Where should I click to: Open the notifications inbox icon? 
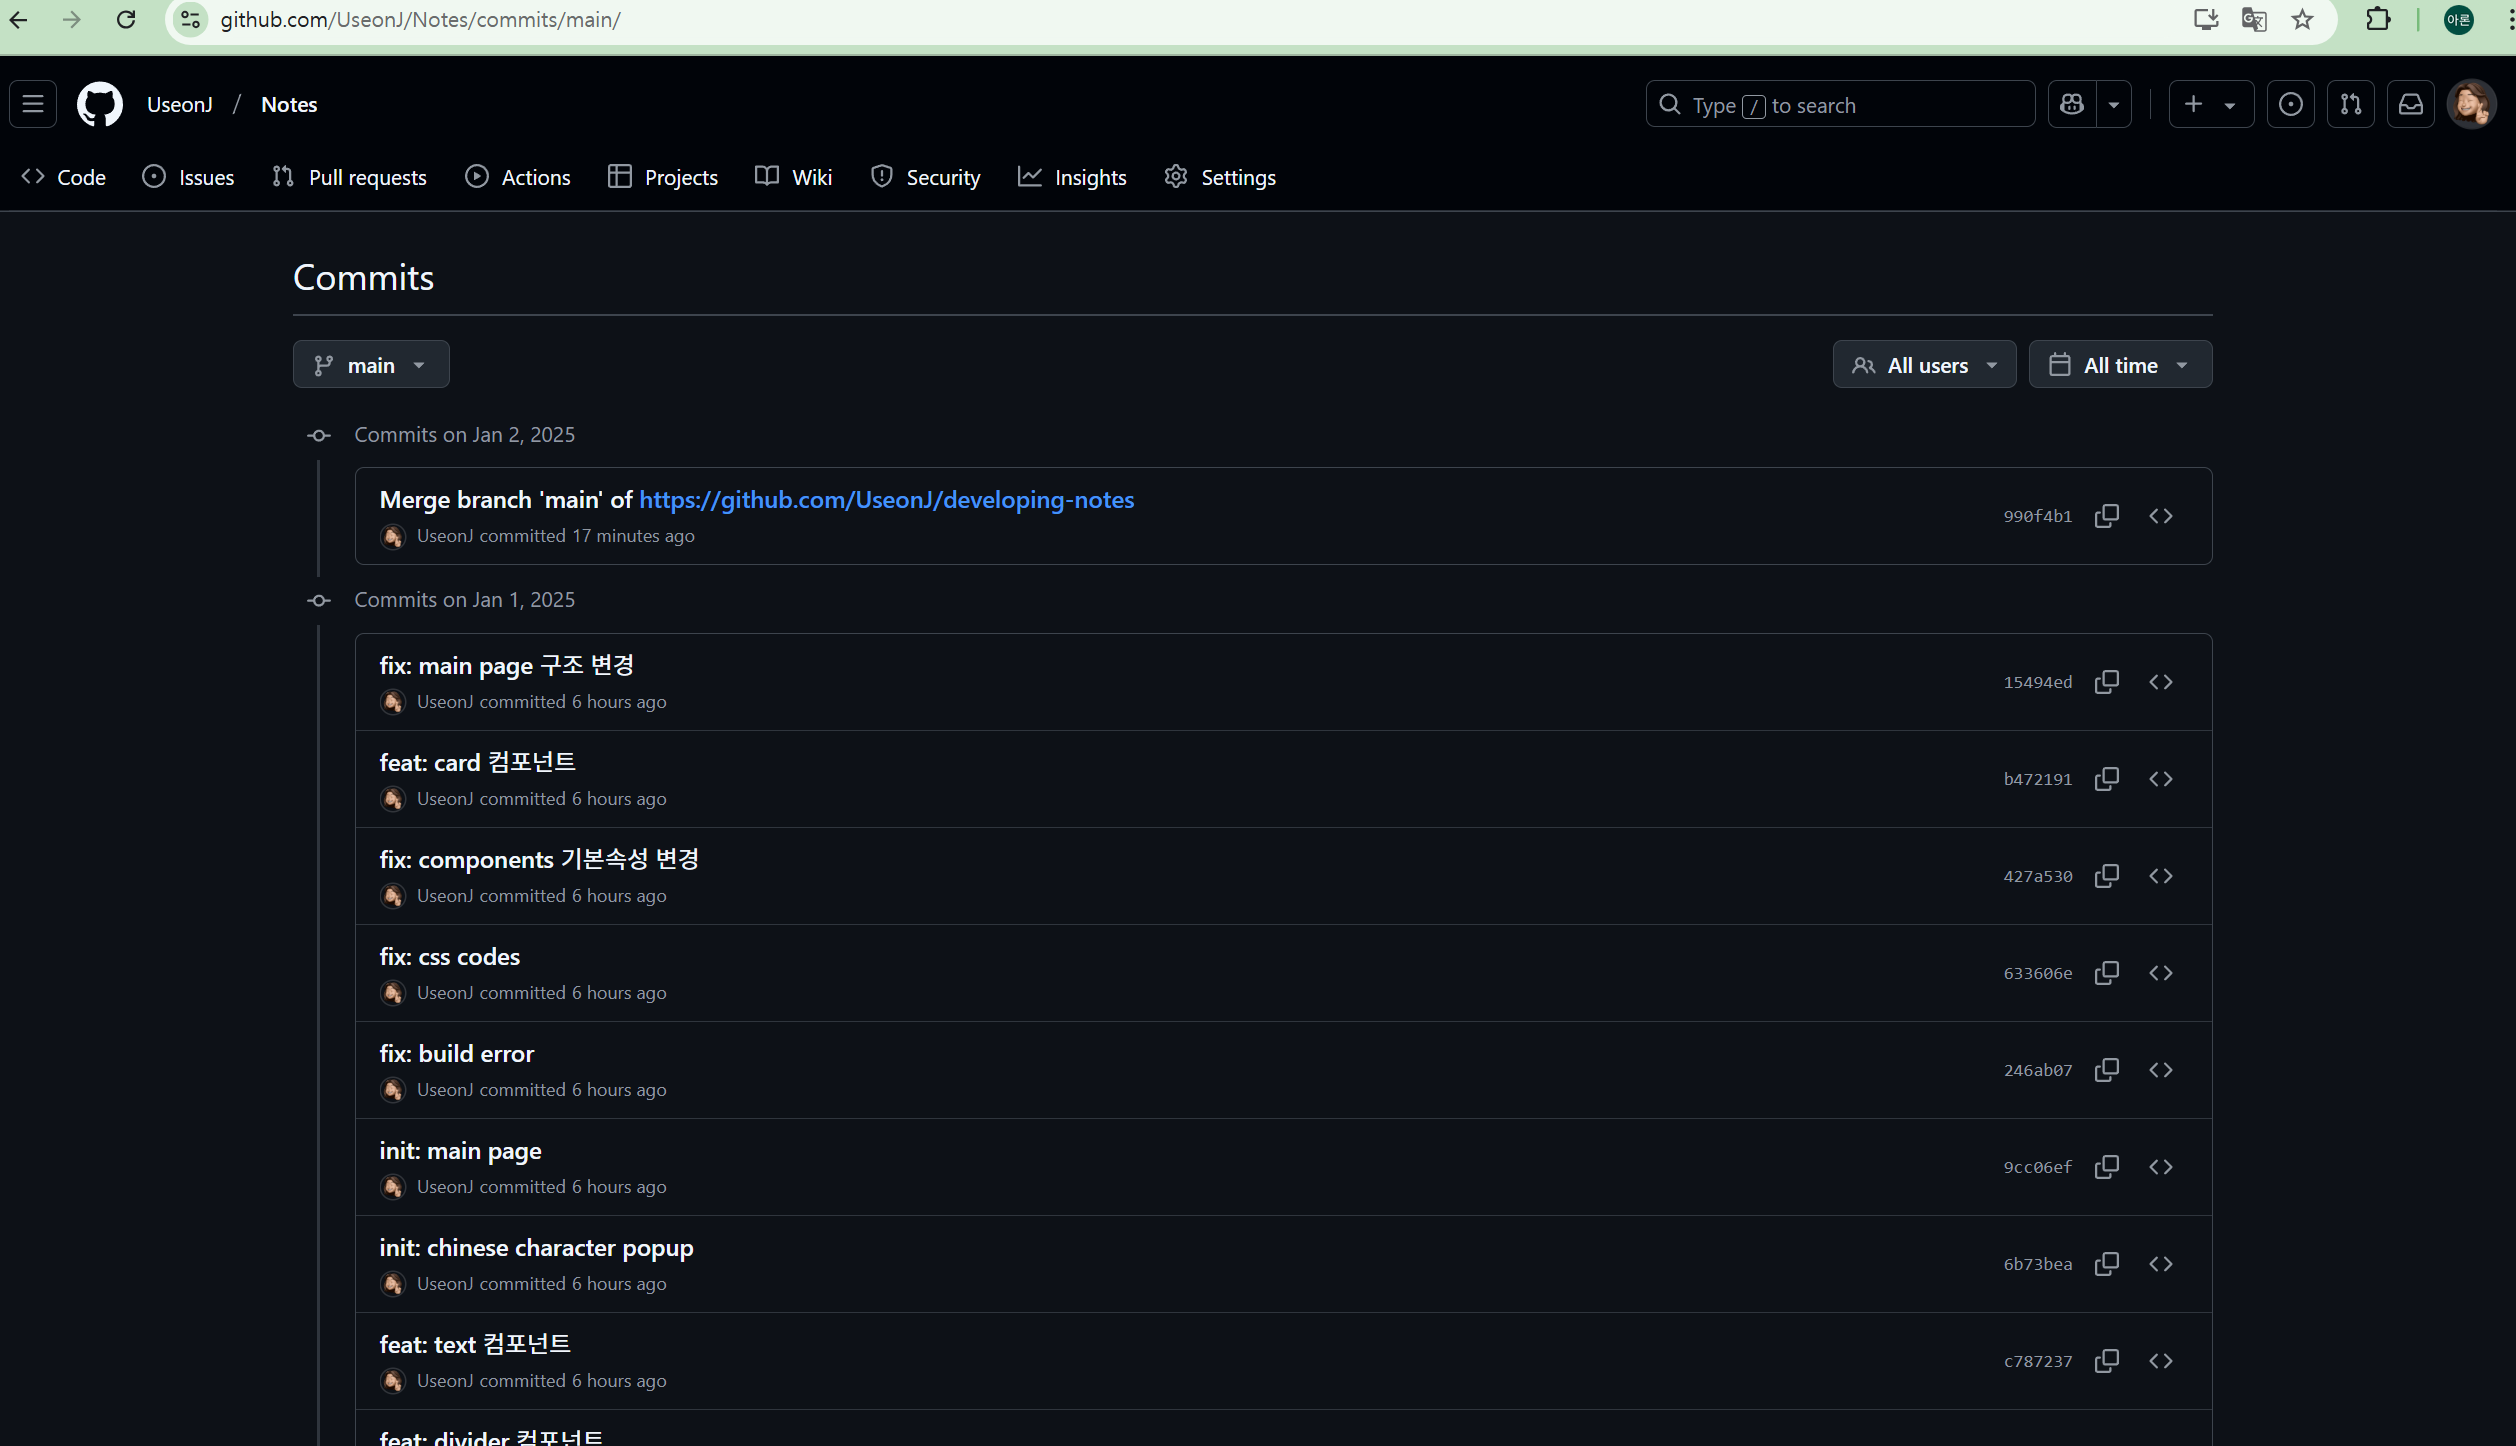click(x=2410, y=104)
